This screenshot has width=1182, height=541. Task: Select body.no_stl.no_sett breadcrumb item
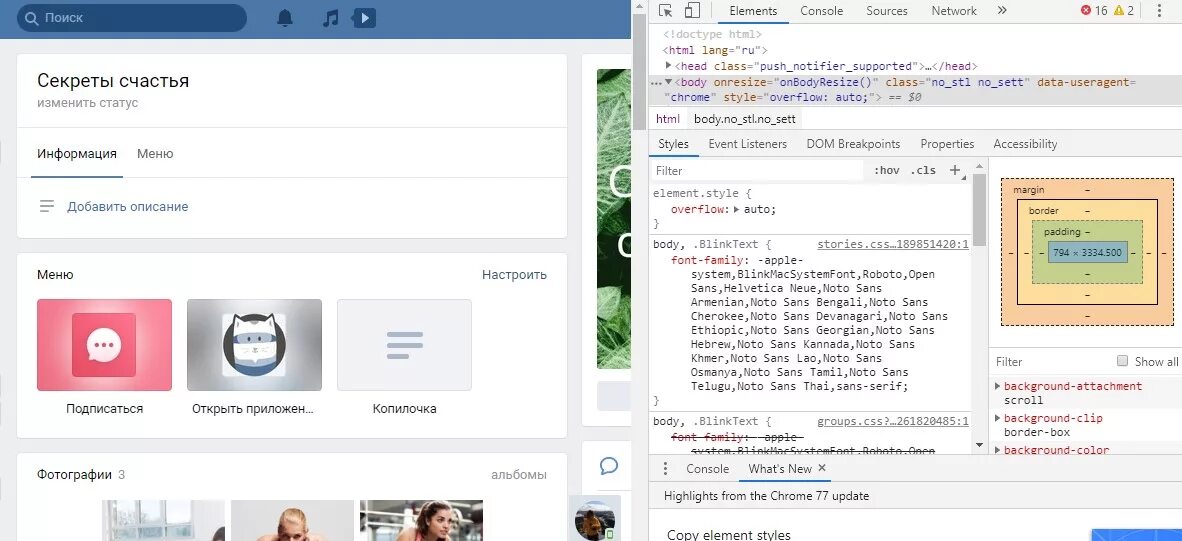[x=744, y=119]
